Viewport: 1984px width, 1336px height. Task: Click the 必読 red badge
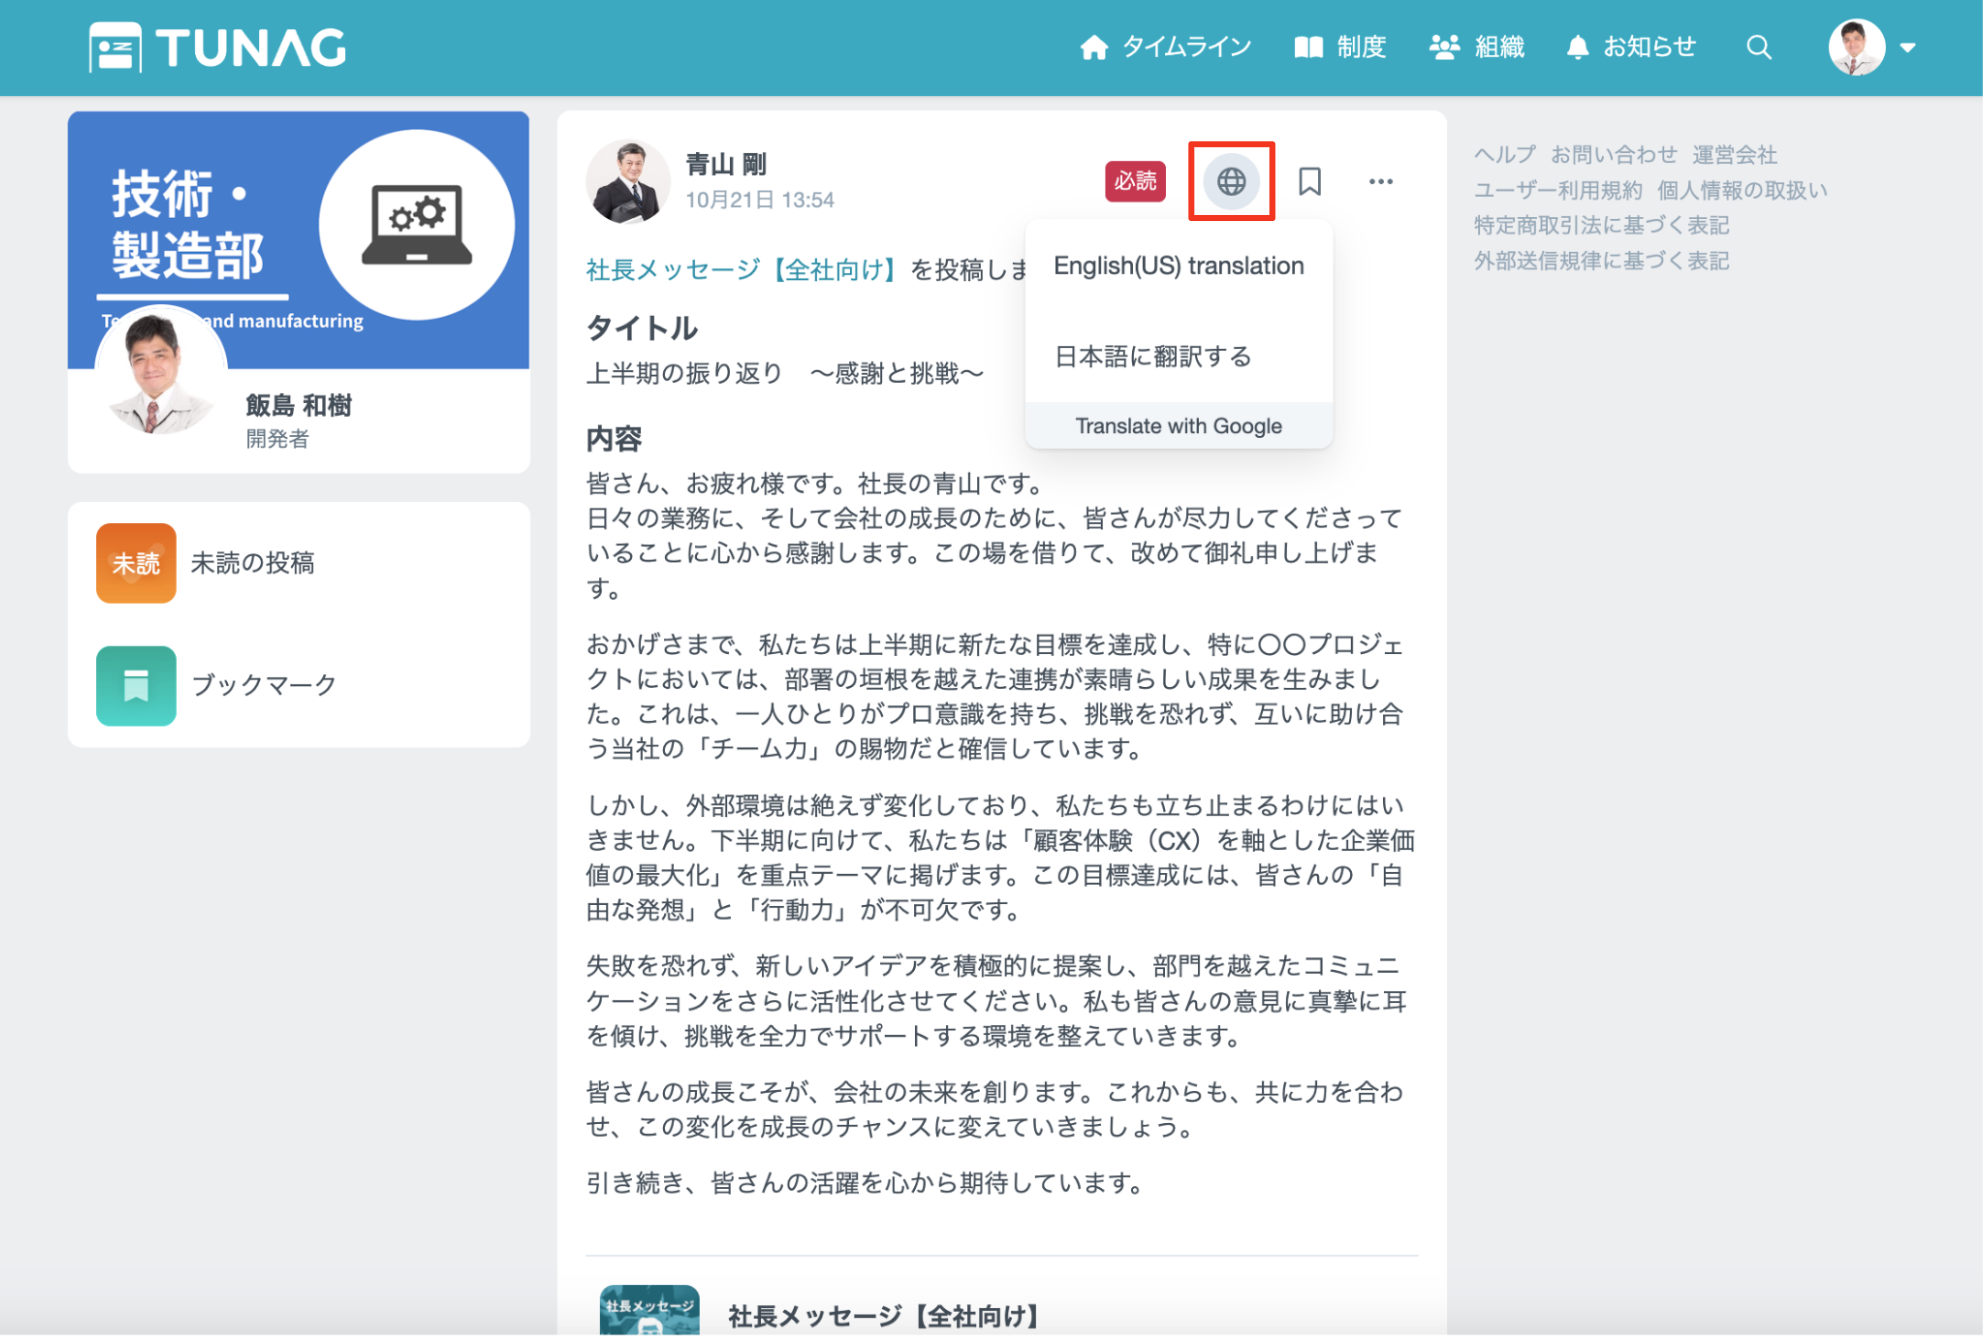coord(1135,181)
